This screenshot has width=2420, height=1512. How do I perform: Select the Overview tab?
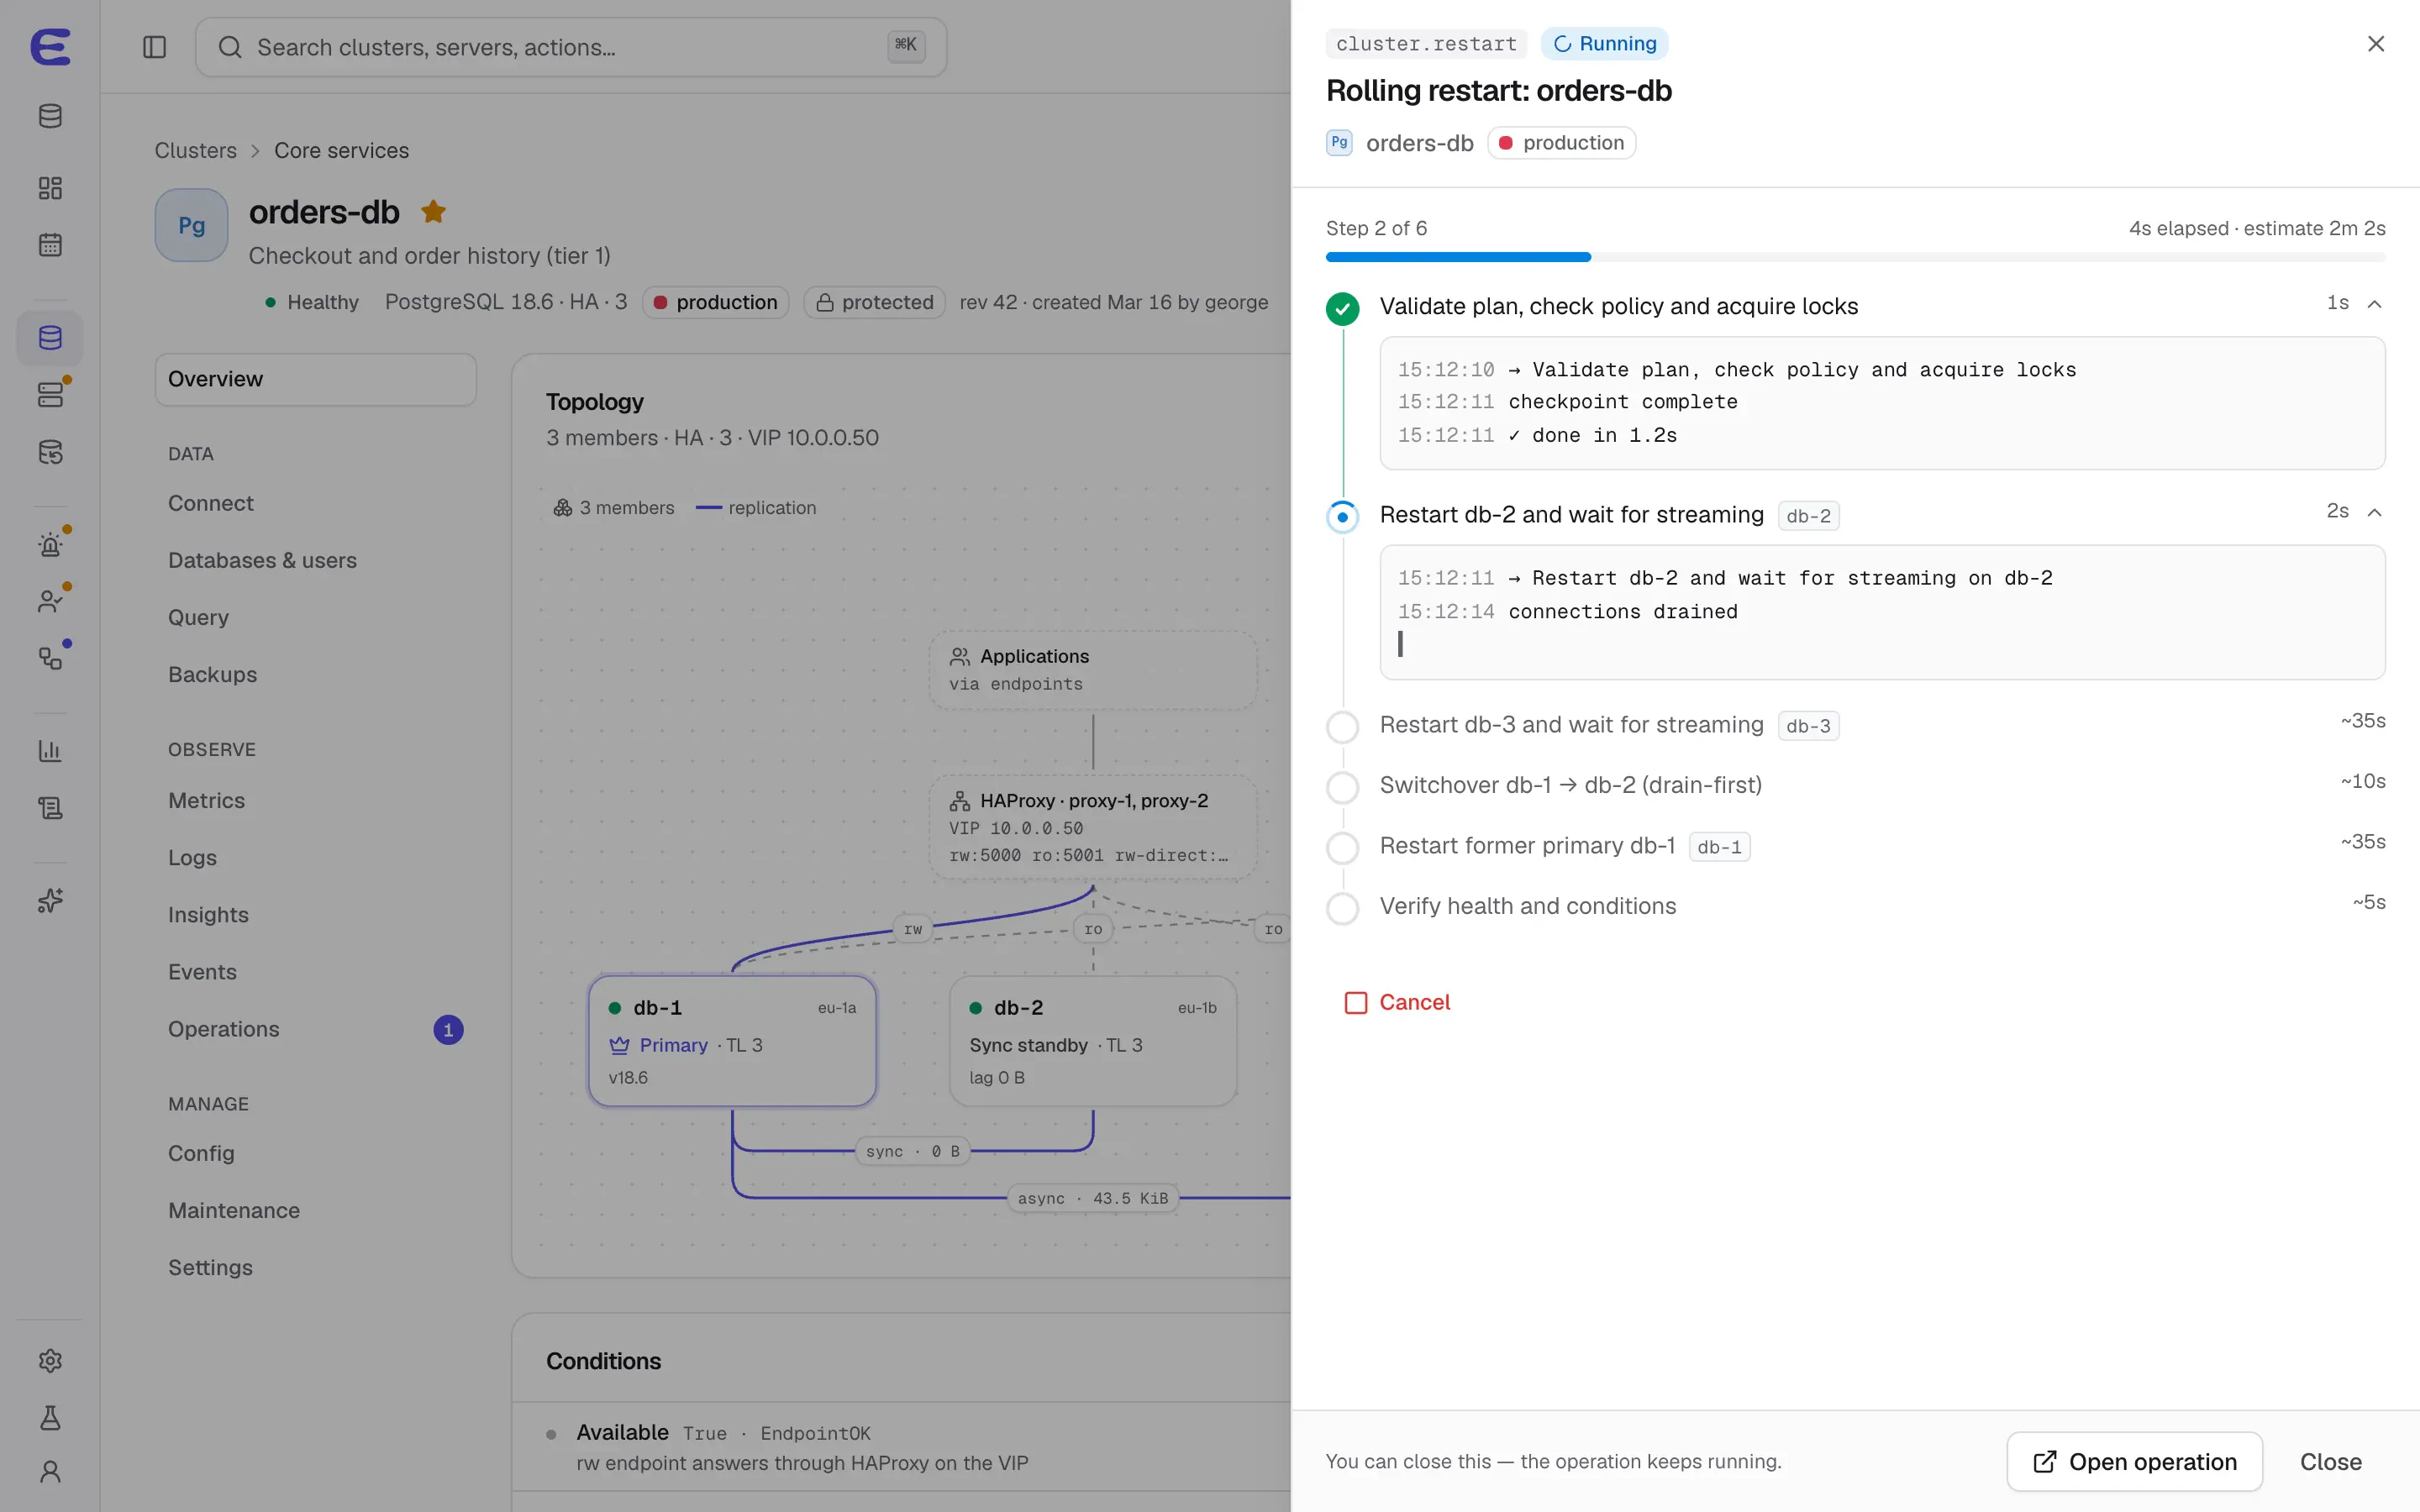pos(315,379)
